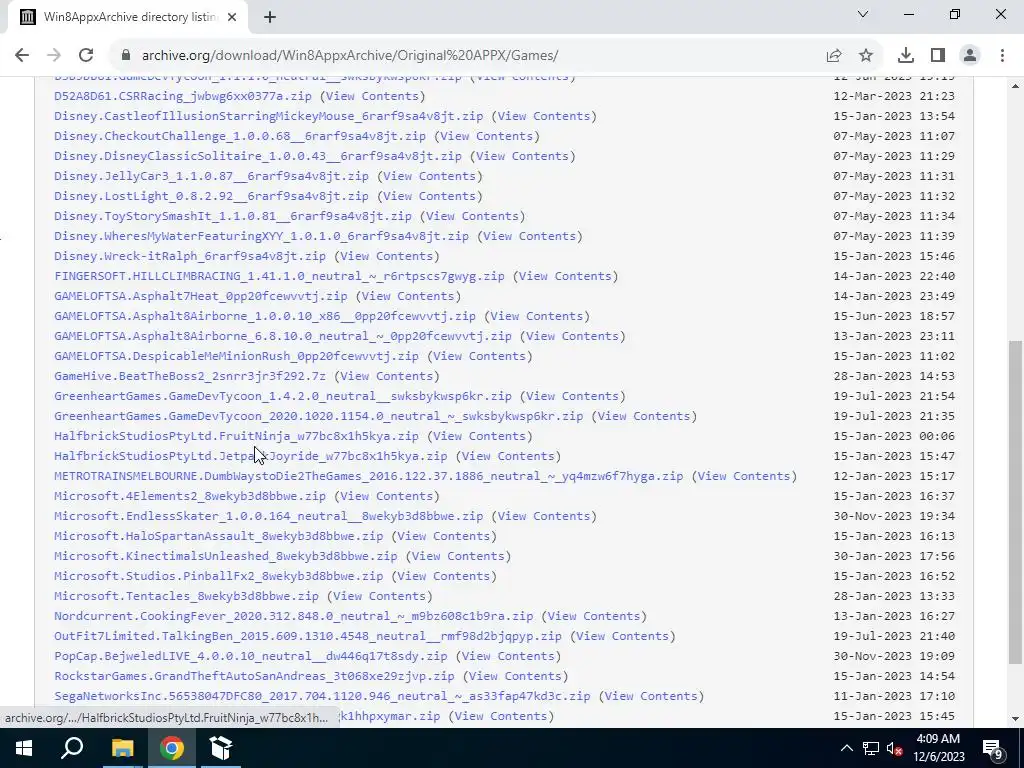View Contents of Disney.Wreck-itRalph zip
Viewport: 1024px width, 768px height.
pos(387,256)
